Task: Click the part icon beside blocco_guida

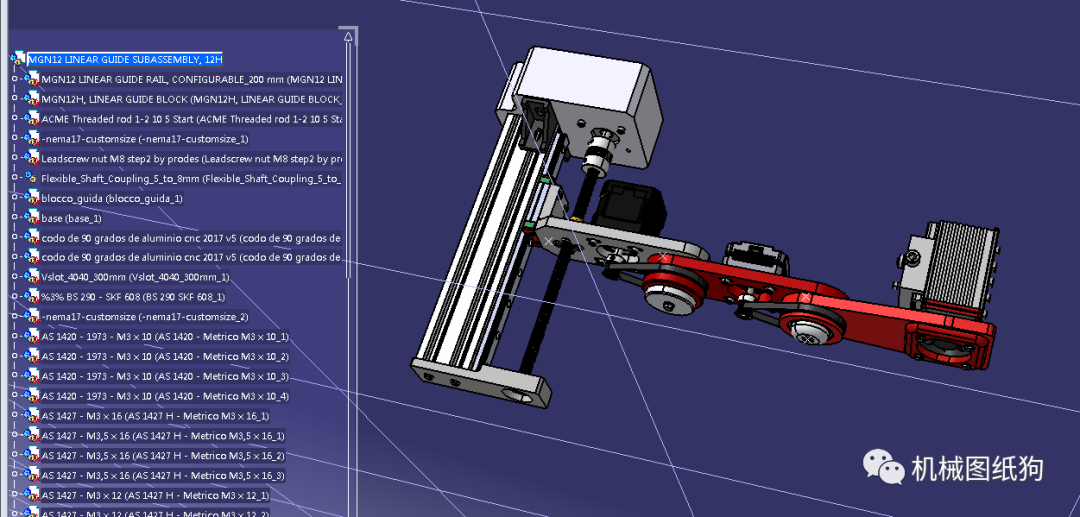Action: 32,198
